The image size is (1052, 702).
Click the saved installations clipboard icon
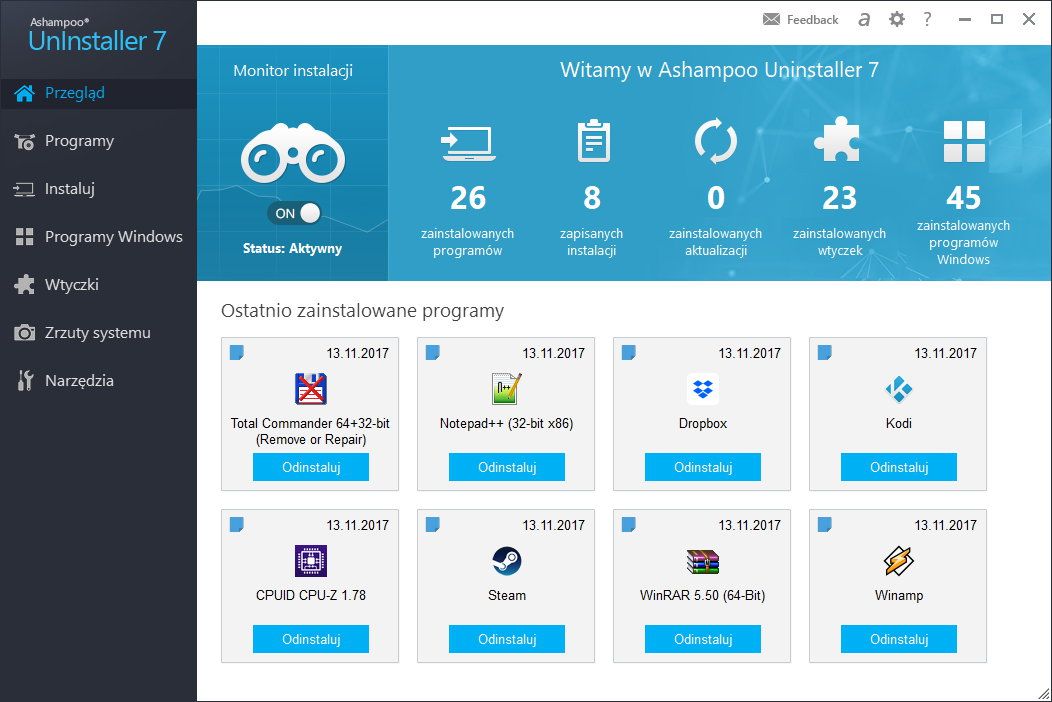pyautogui.click(x=593, y=140)
